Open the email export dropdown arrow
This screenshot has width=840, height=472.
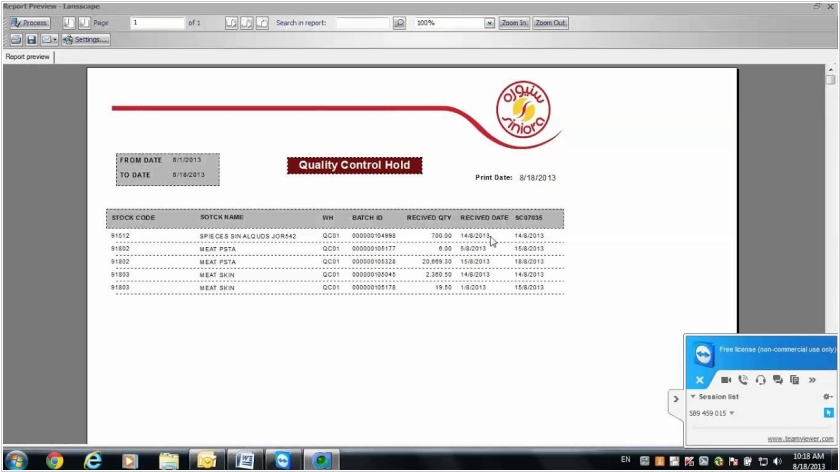click(x=55, y=39)
